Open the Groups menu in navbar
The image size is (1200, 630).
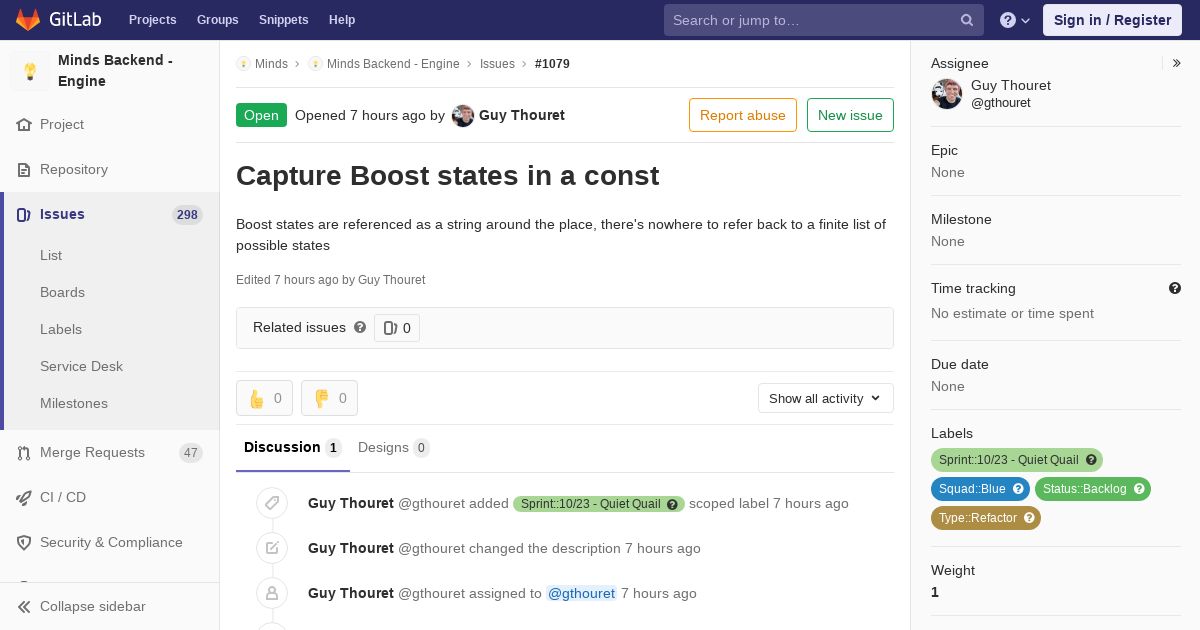(217, 20)
